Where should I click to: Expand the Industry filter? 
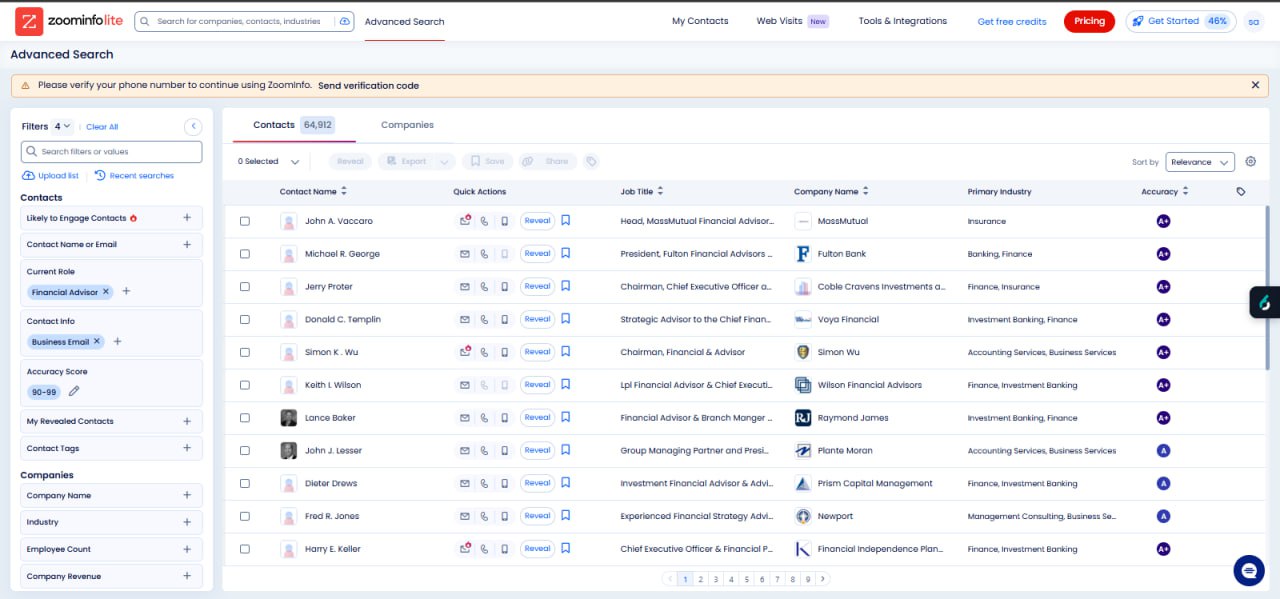(x=187, y=522)
